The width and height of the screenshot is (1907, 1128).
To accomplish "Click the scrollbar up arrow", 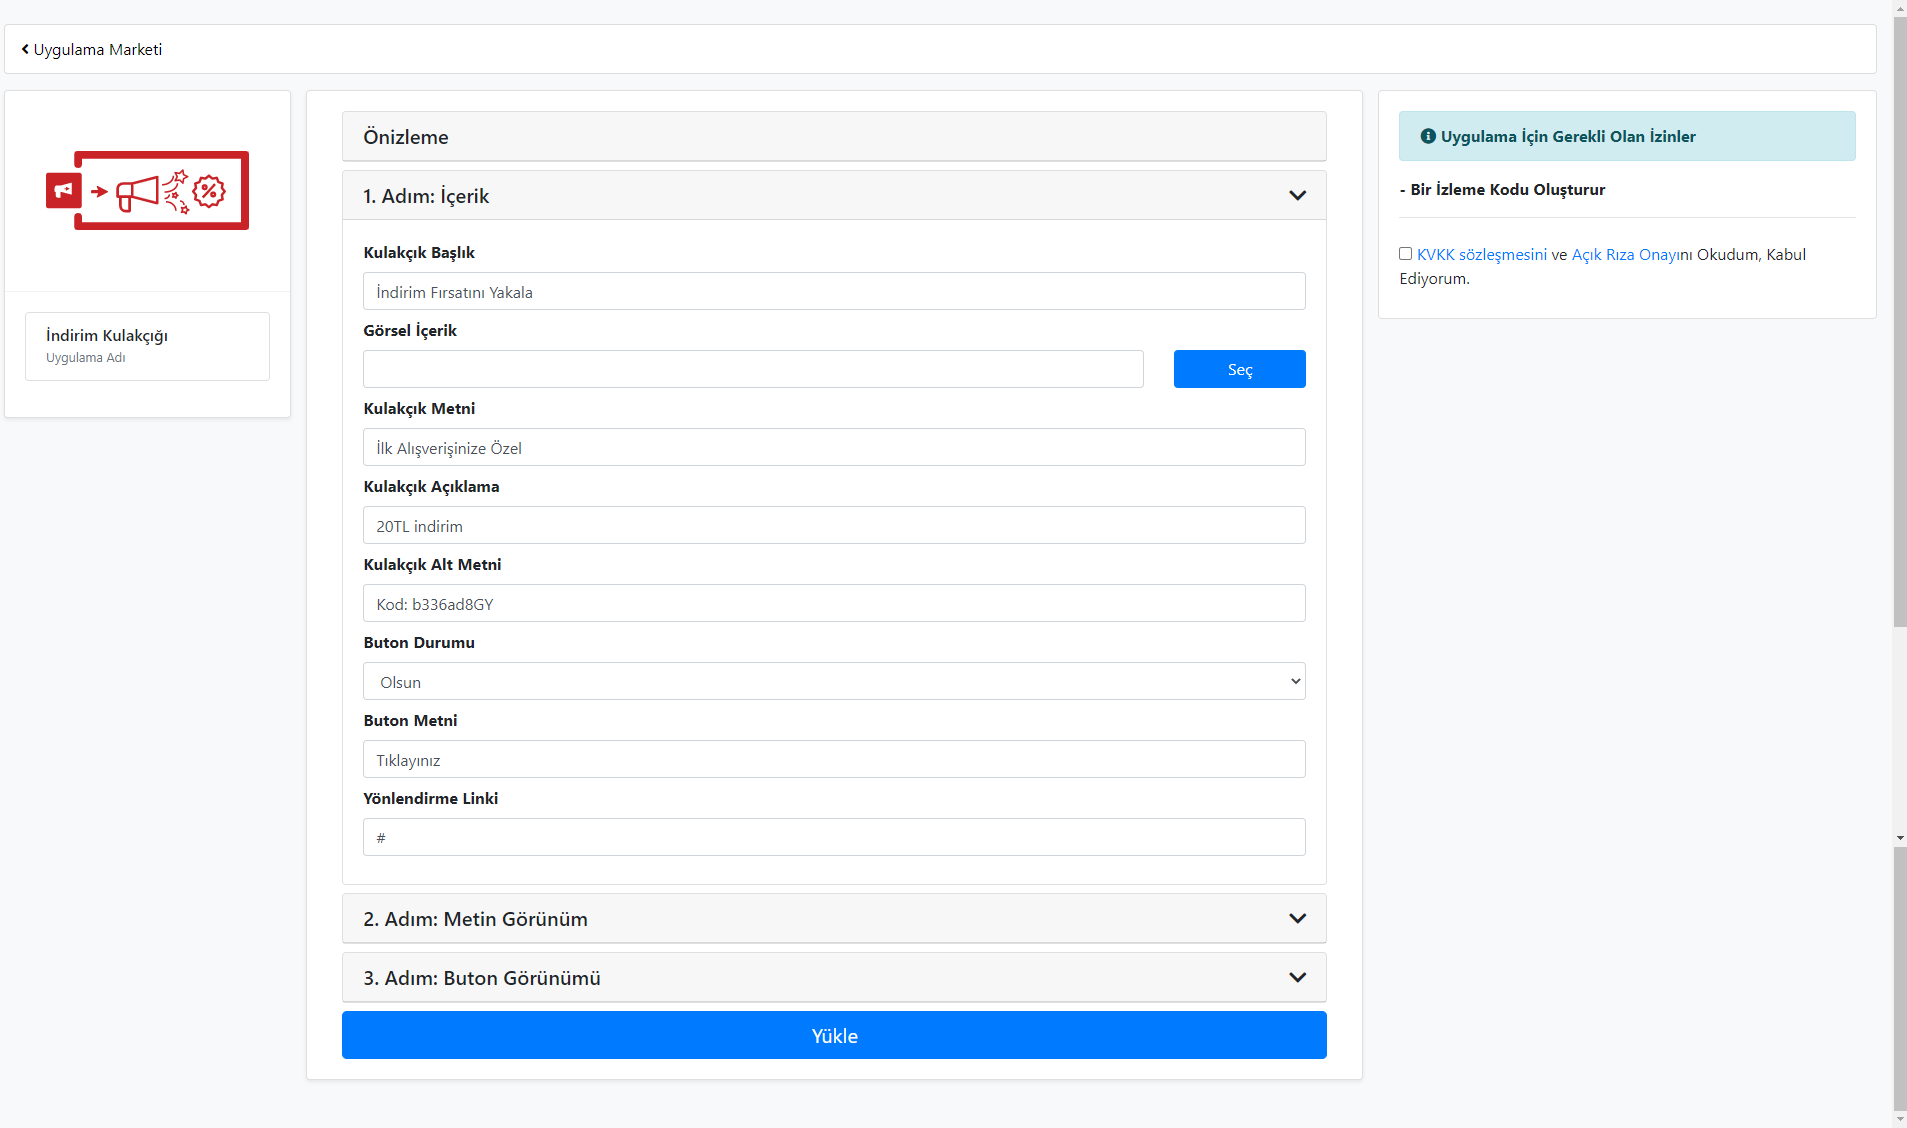I will click(x=1900, y=8).
